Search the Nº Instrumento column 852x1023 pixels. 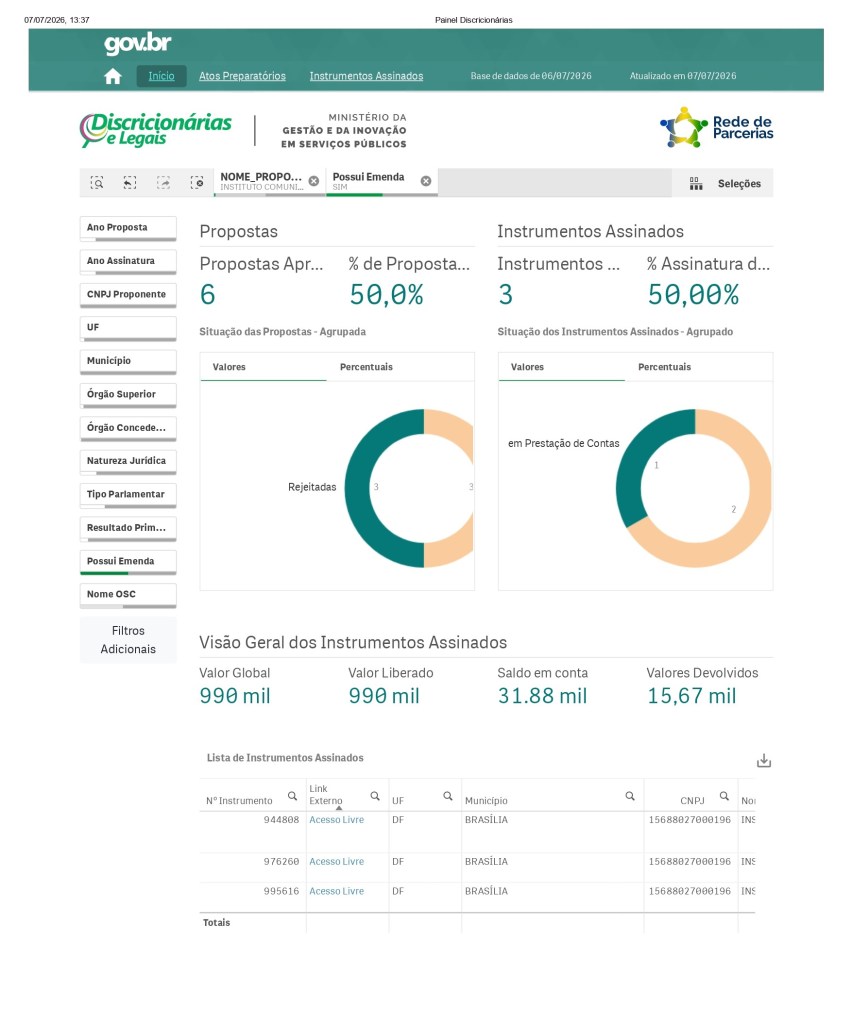point(292,796)
